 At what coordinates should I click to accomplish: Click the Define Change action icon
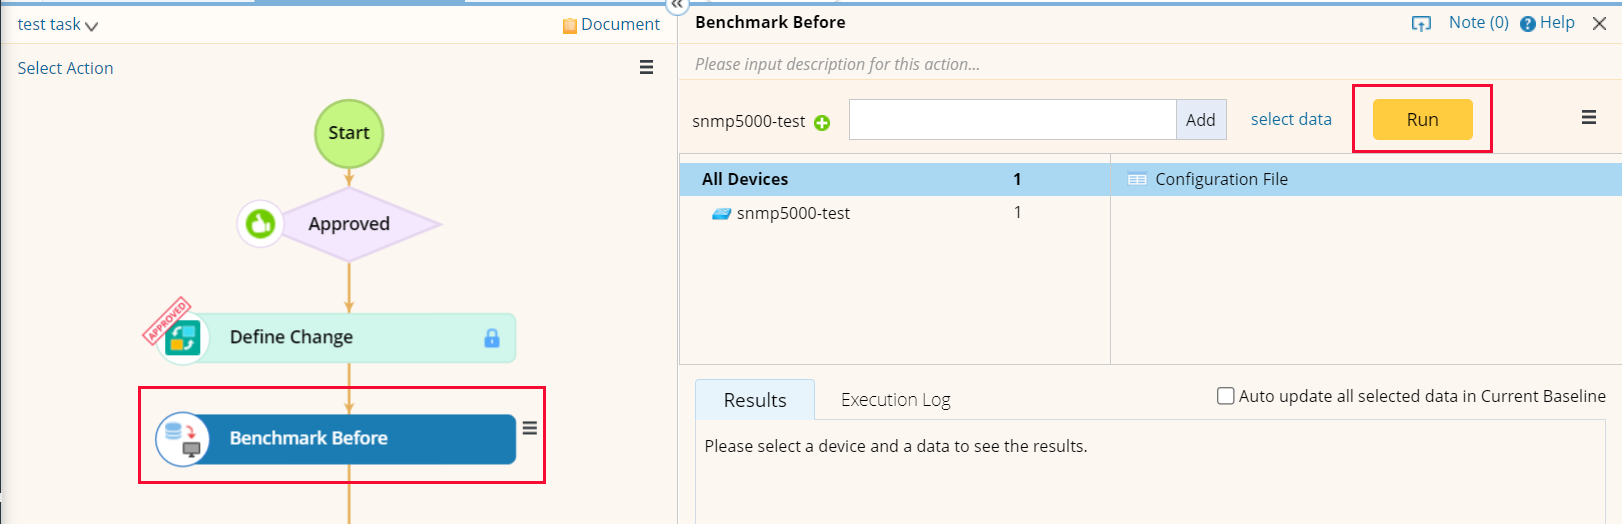point(183,338)
